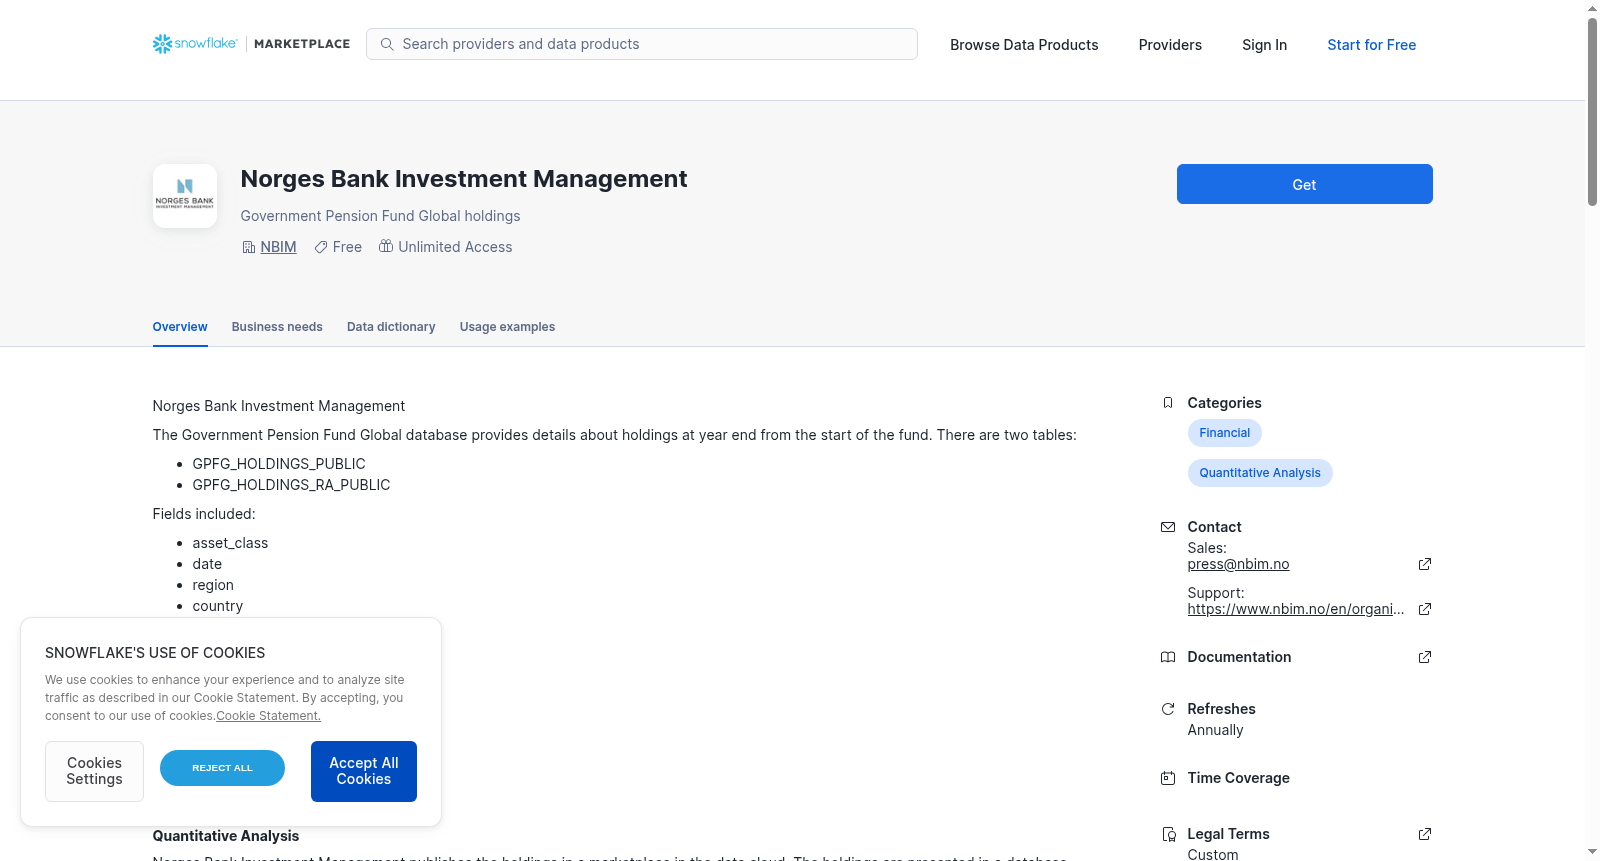Switch to the Overview tab
Screen dimensions: 1600x861
pos(180,327)
